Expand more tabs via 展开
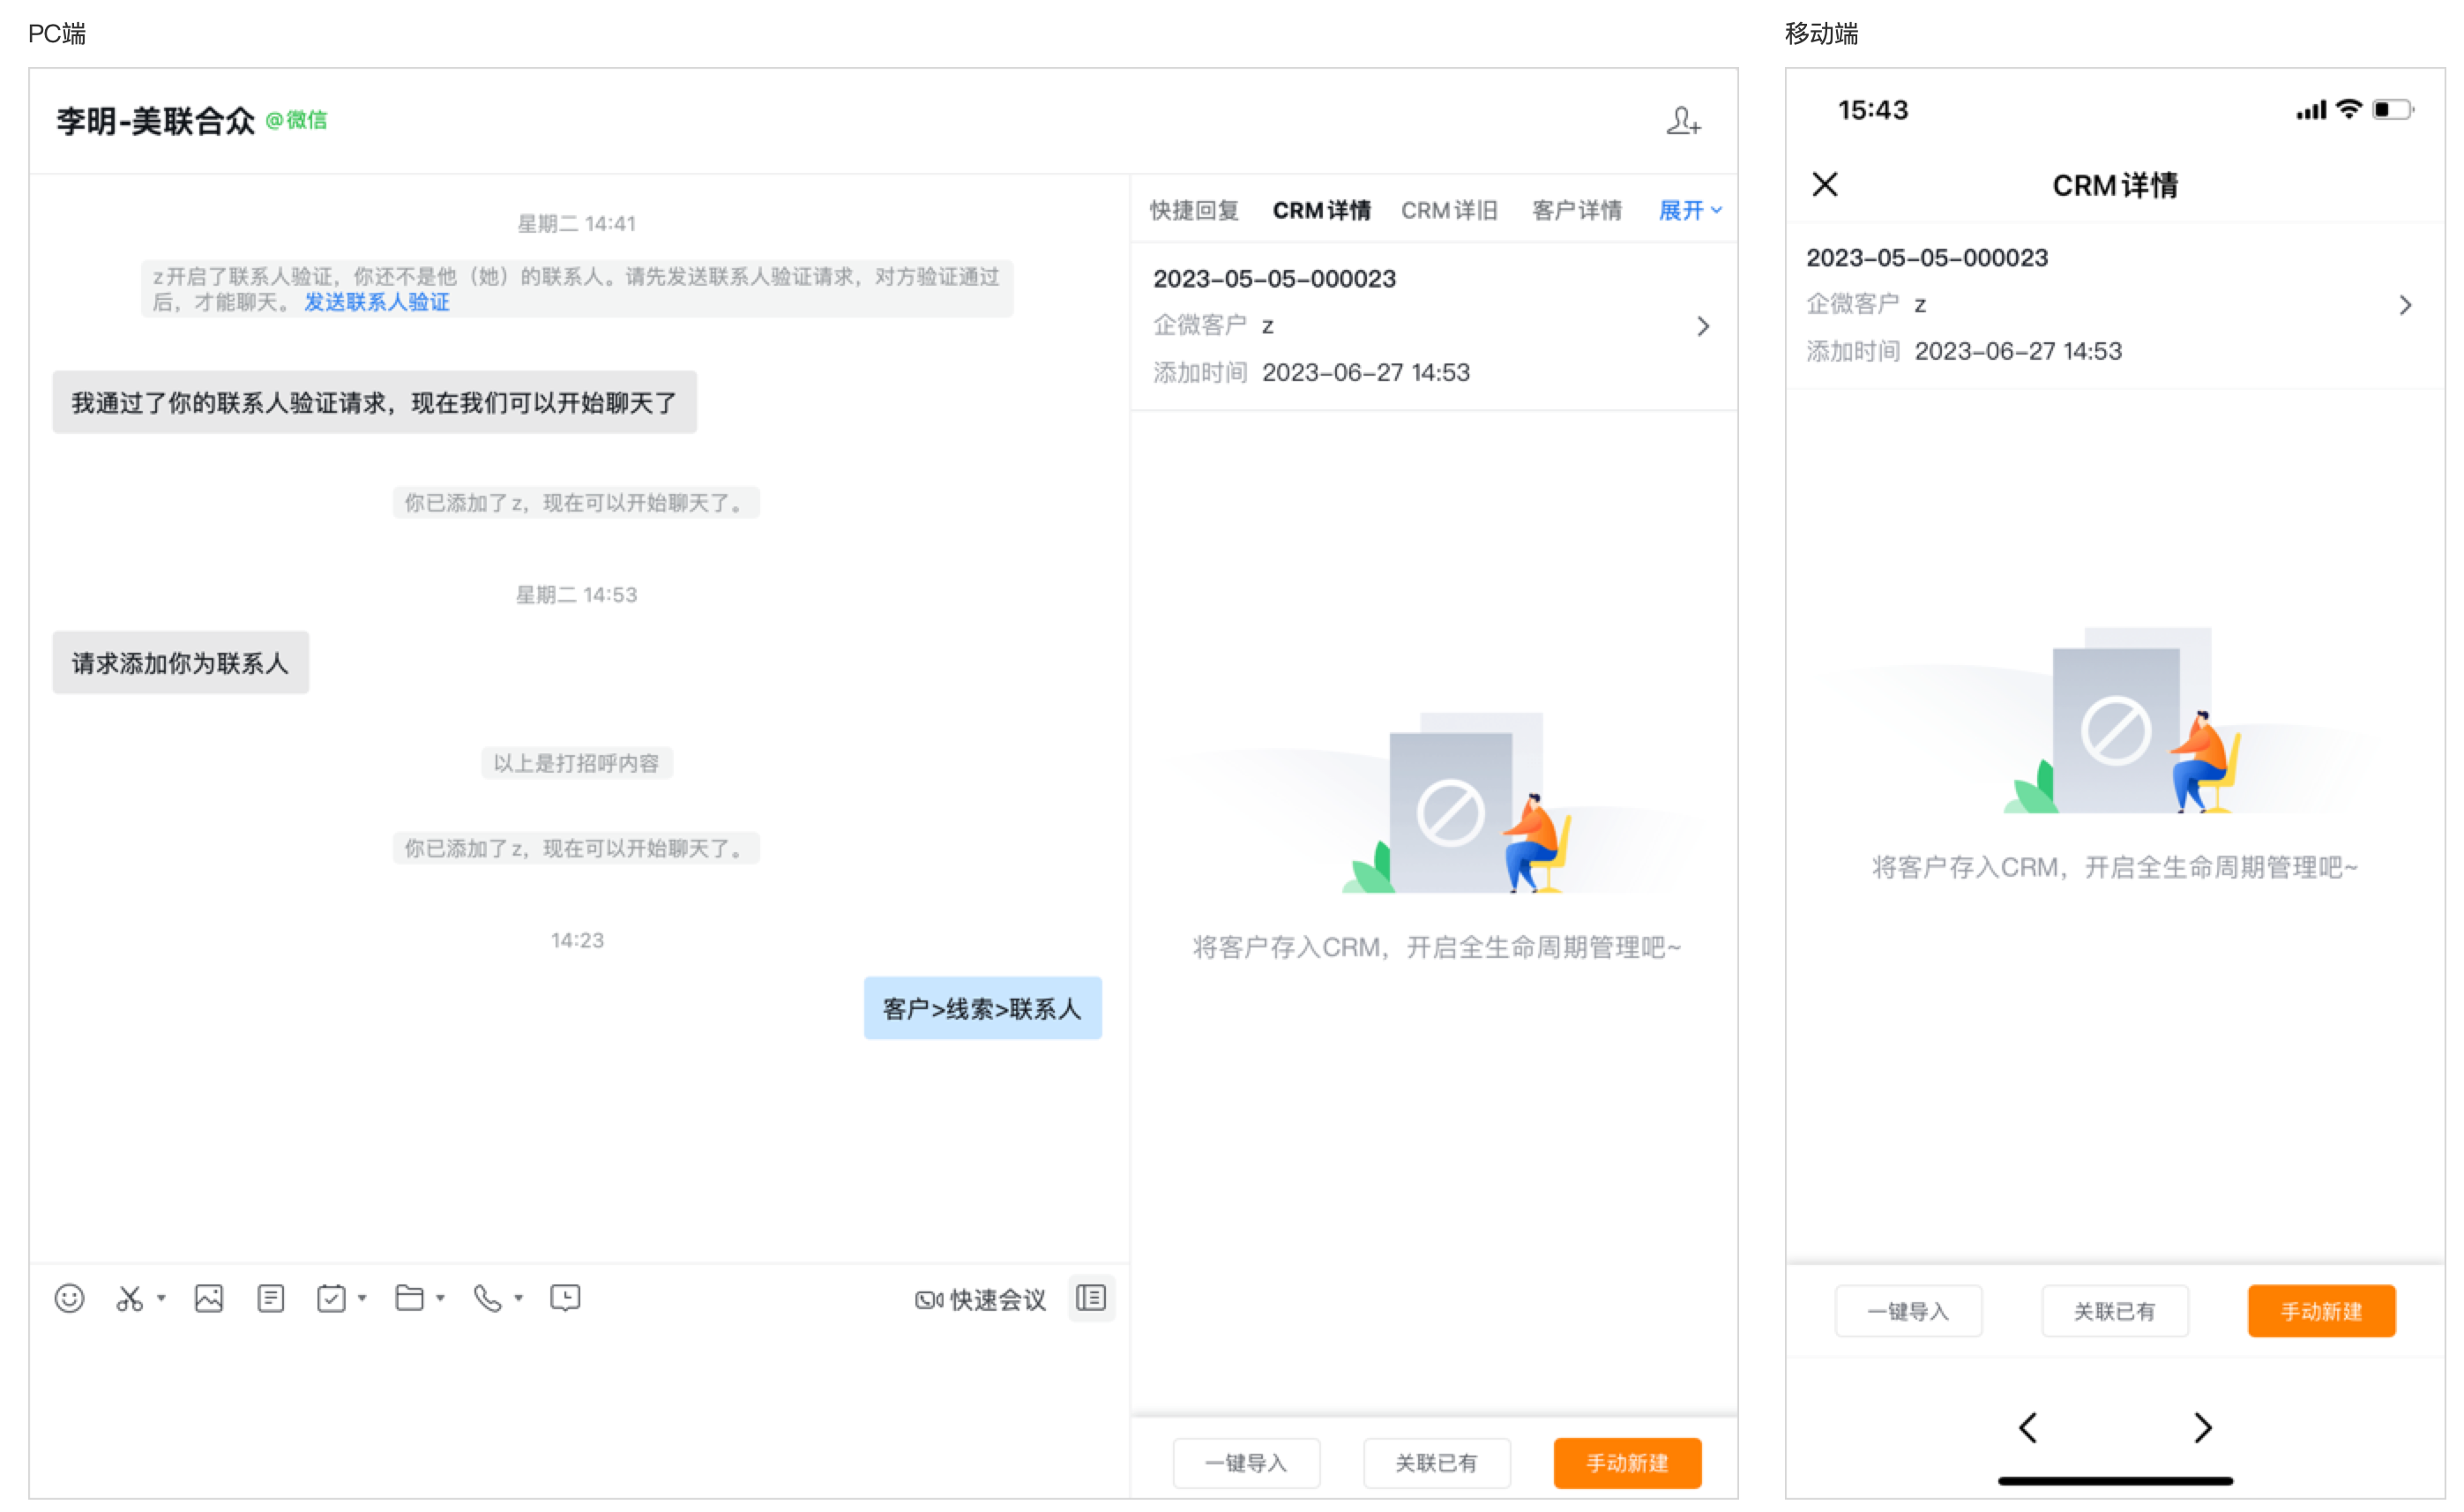 1688,210
